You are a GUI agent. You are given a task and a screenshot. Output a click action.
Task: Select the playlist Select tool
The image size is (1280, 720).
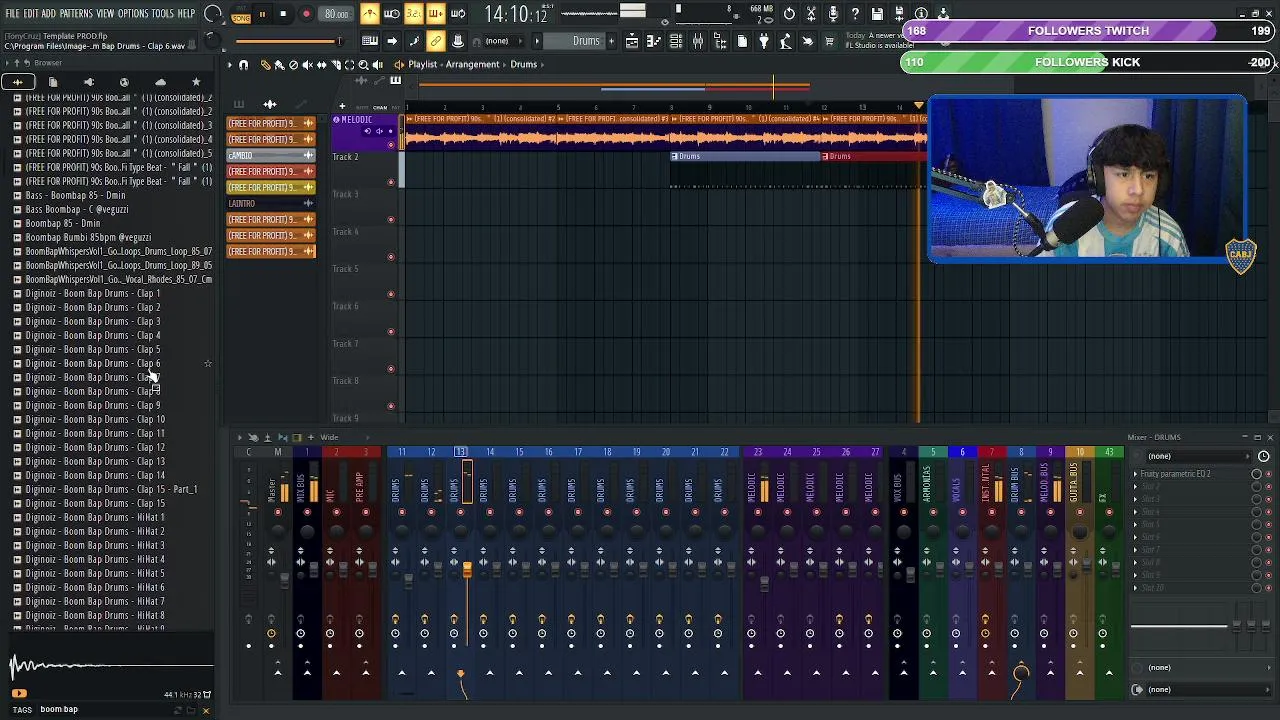pos(349,64)
